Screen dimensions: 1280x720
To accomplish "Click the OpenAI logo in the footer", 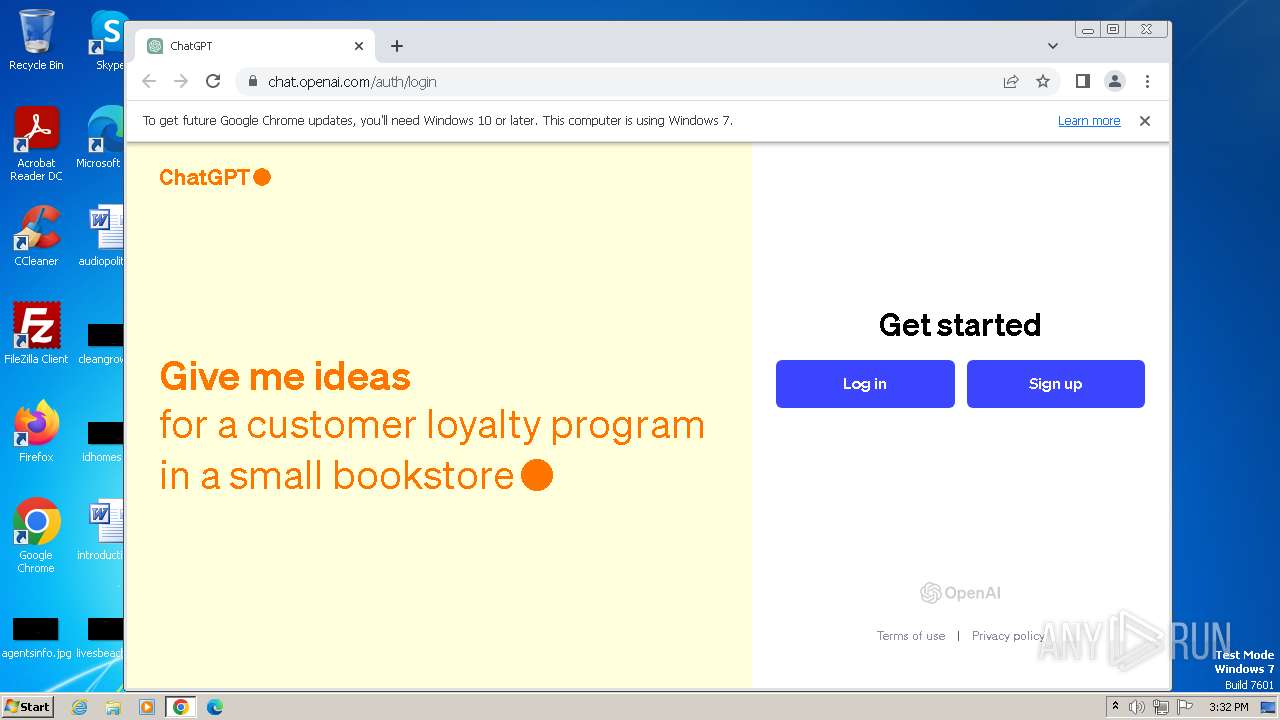I will (x=960, y=593).
